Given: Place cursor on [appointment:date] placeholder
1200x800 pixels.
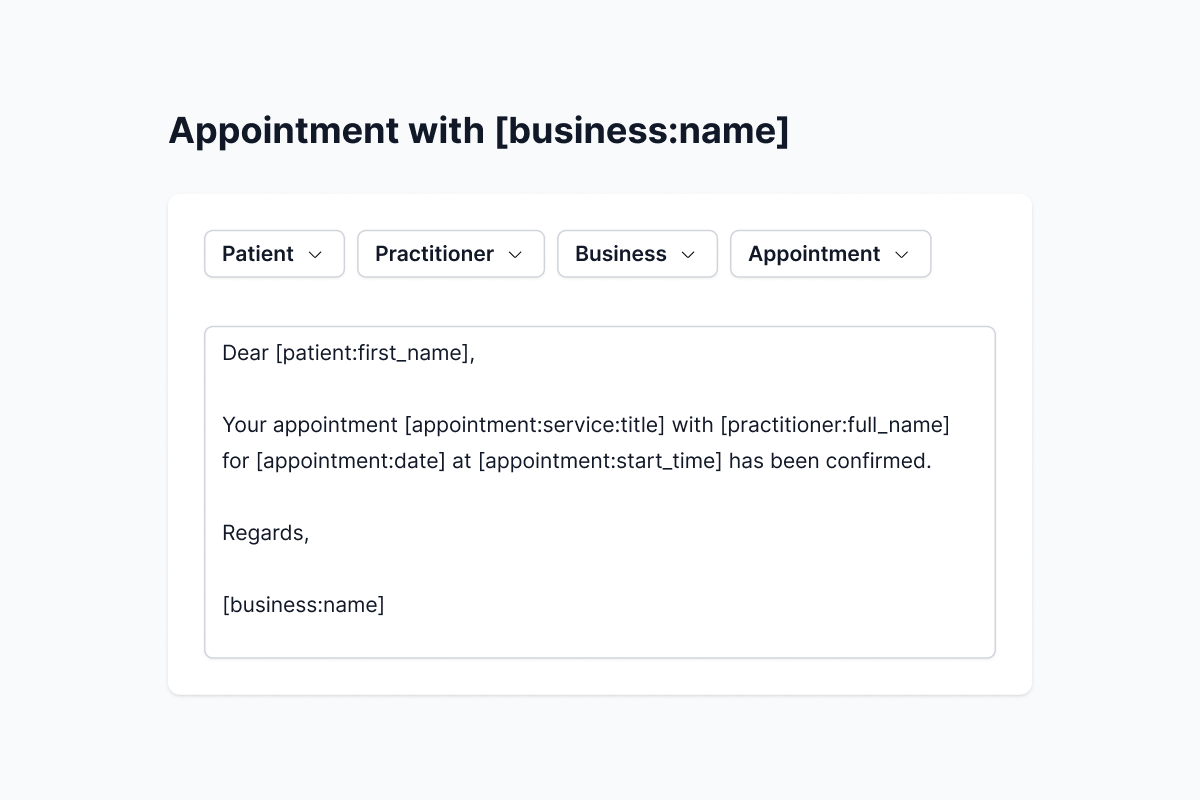Looking at the screenshot, I should click(x=350, y=461).
